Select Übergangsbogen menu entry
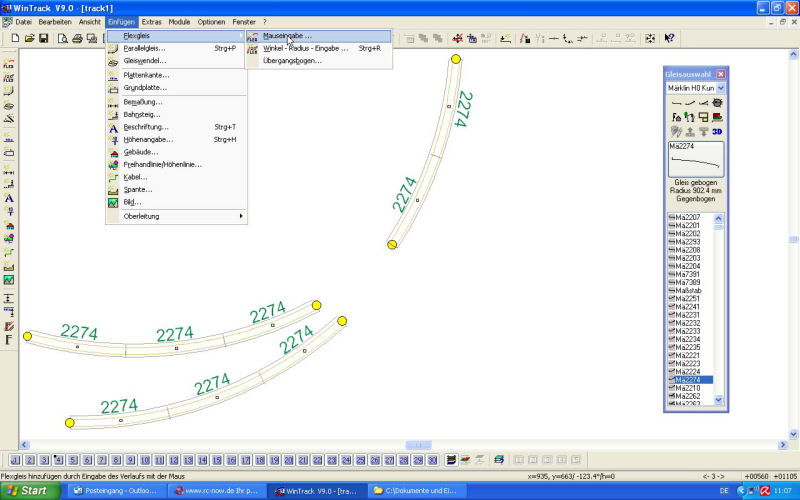The height and width of the screenshot is (500, 800). [x=319, y=61]
